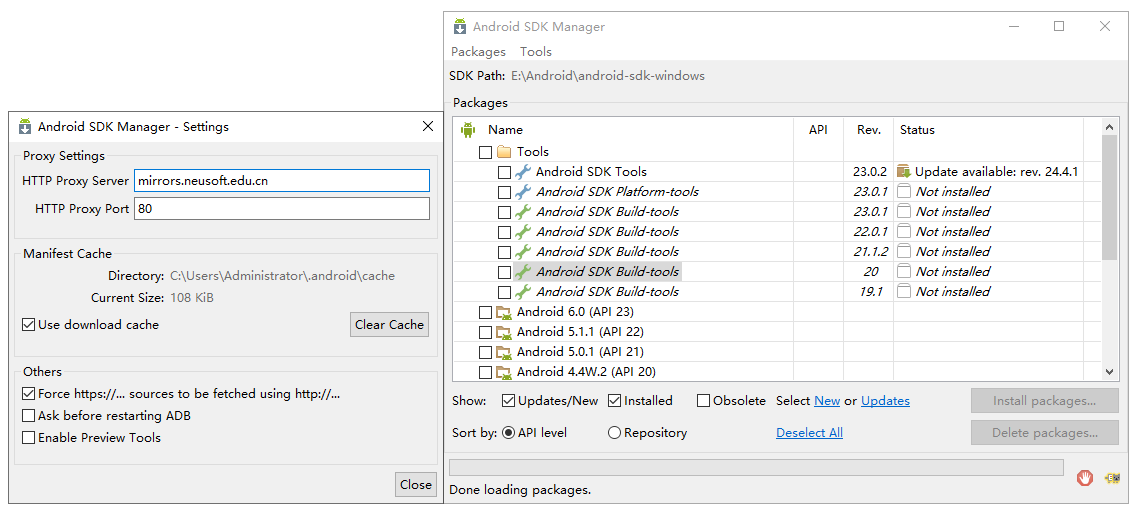Click the Delete packages button
1141x510 pixels.
point(1044,433)
